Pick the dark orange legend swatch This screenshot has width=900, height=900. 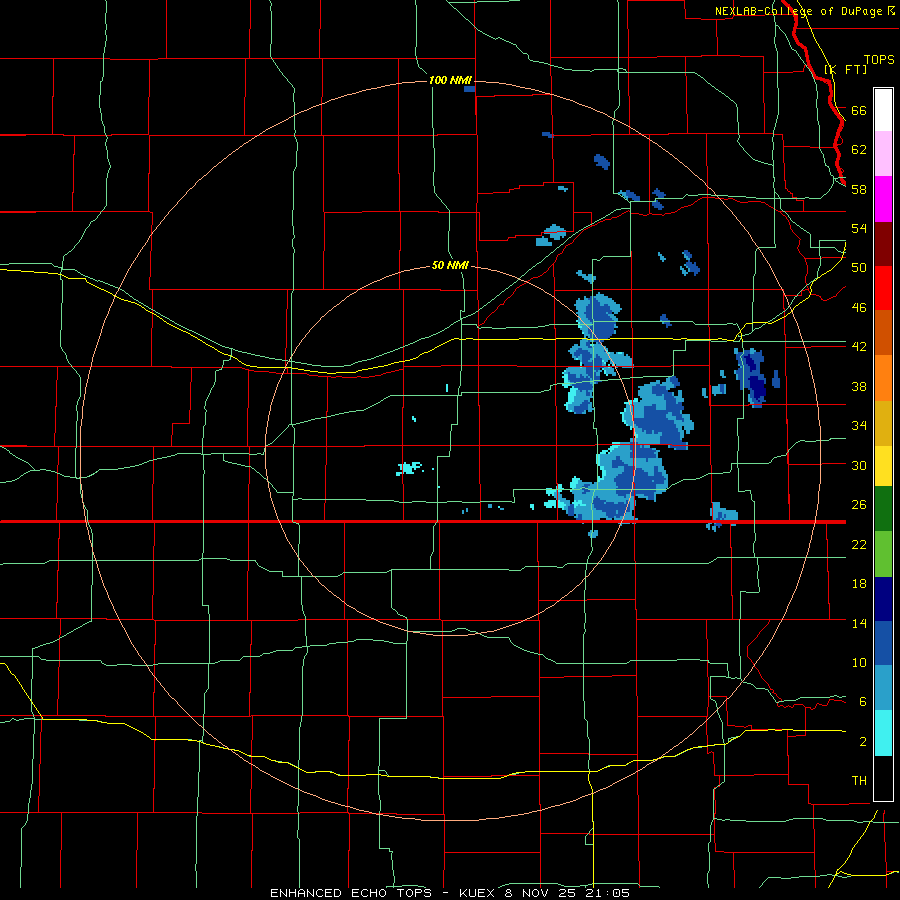tap(883, 333)
